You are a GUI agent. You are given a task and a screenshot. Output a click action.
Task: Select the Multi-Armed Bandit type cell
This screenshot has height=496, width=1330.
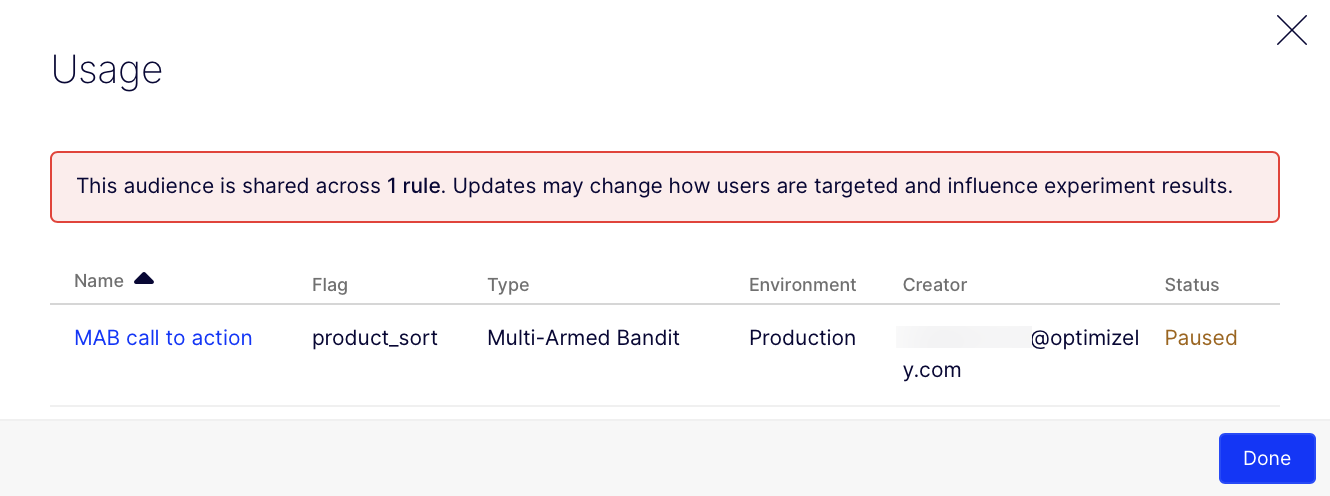(583, 338)
